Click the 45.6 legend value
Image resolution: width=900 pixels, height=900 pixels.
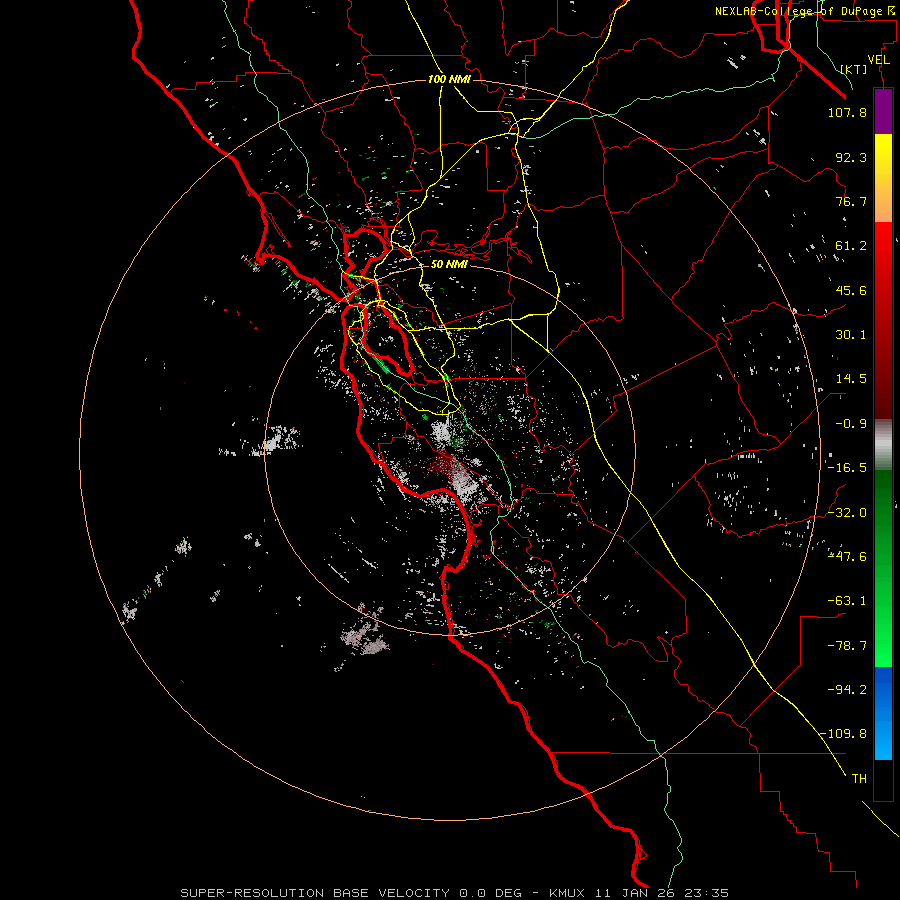click(x=851, y=290)
